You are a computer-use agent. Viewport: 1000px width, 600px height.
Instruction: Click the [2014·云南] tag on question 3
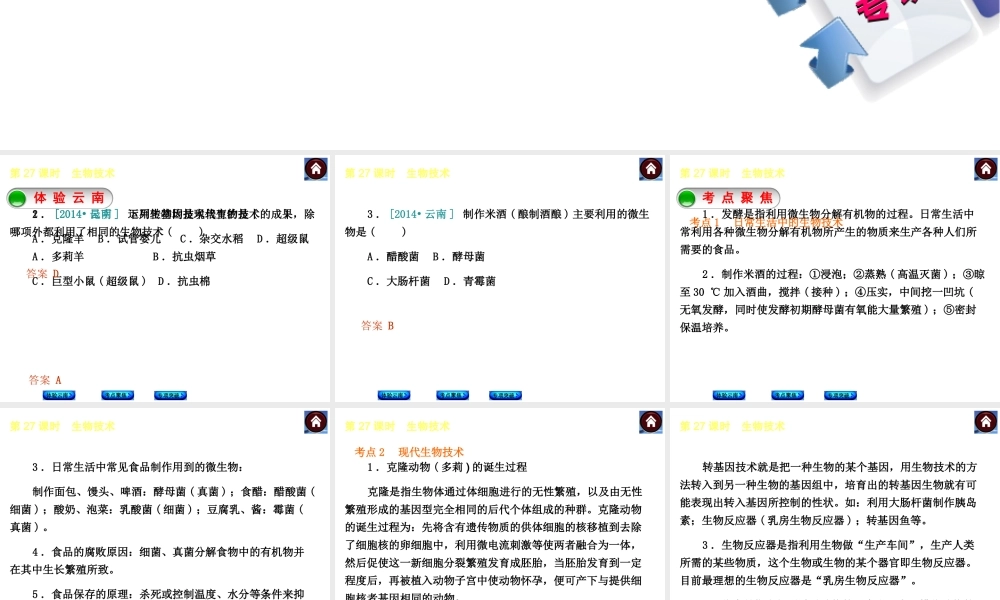coord(422,214)
